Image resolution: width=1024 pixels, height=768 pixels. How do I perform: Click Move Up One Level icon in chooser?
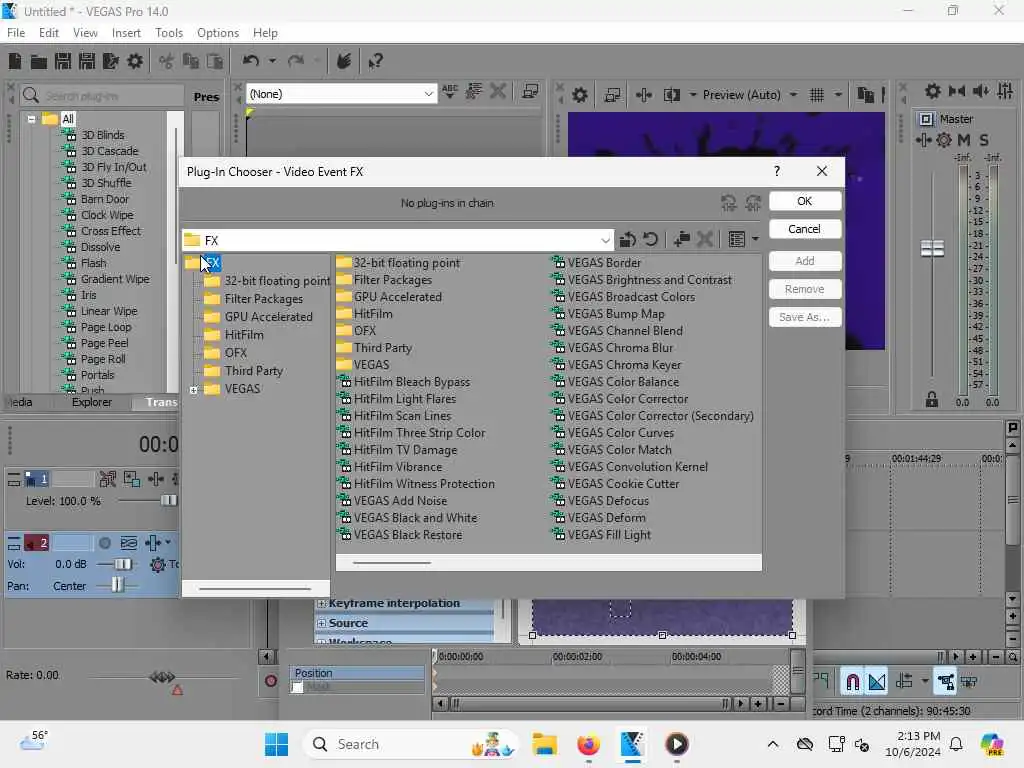tap(628, 240)
